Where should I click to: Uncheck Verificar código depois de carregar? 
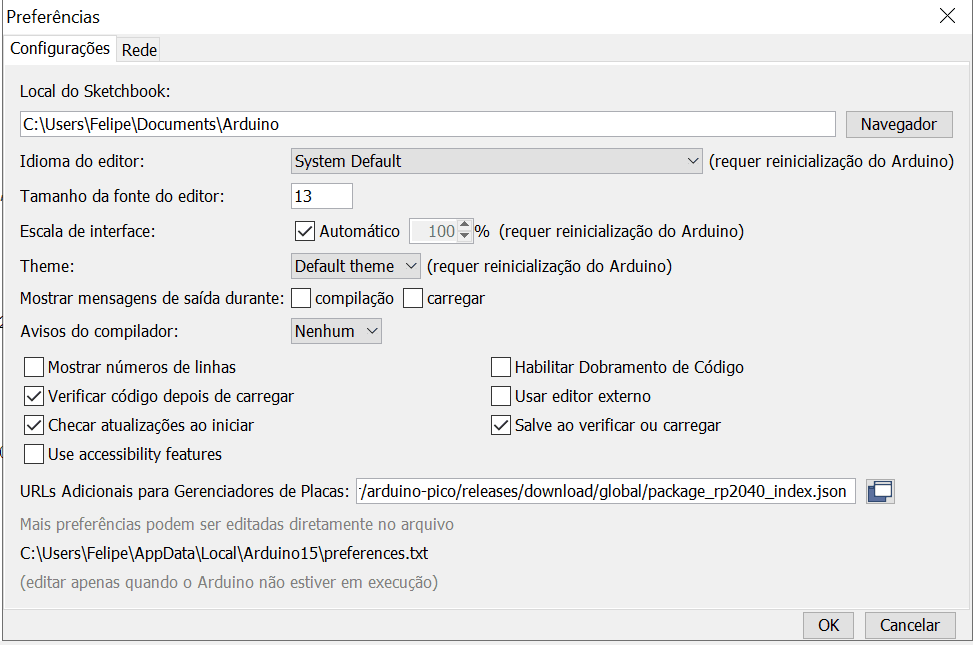35,396
